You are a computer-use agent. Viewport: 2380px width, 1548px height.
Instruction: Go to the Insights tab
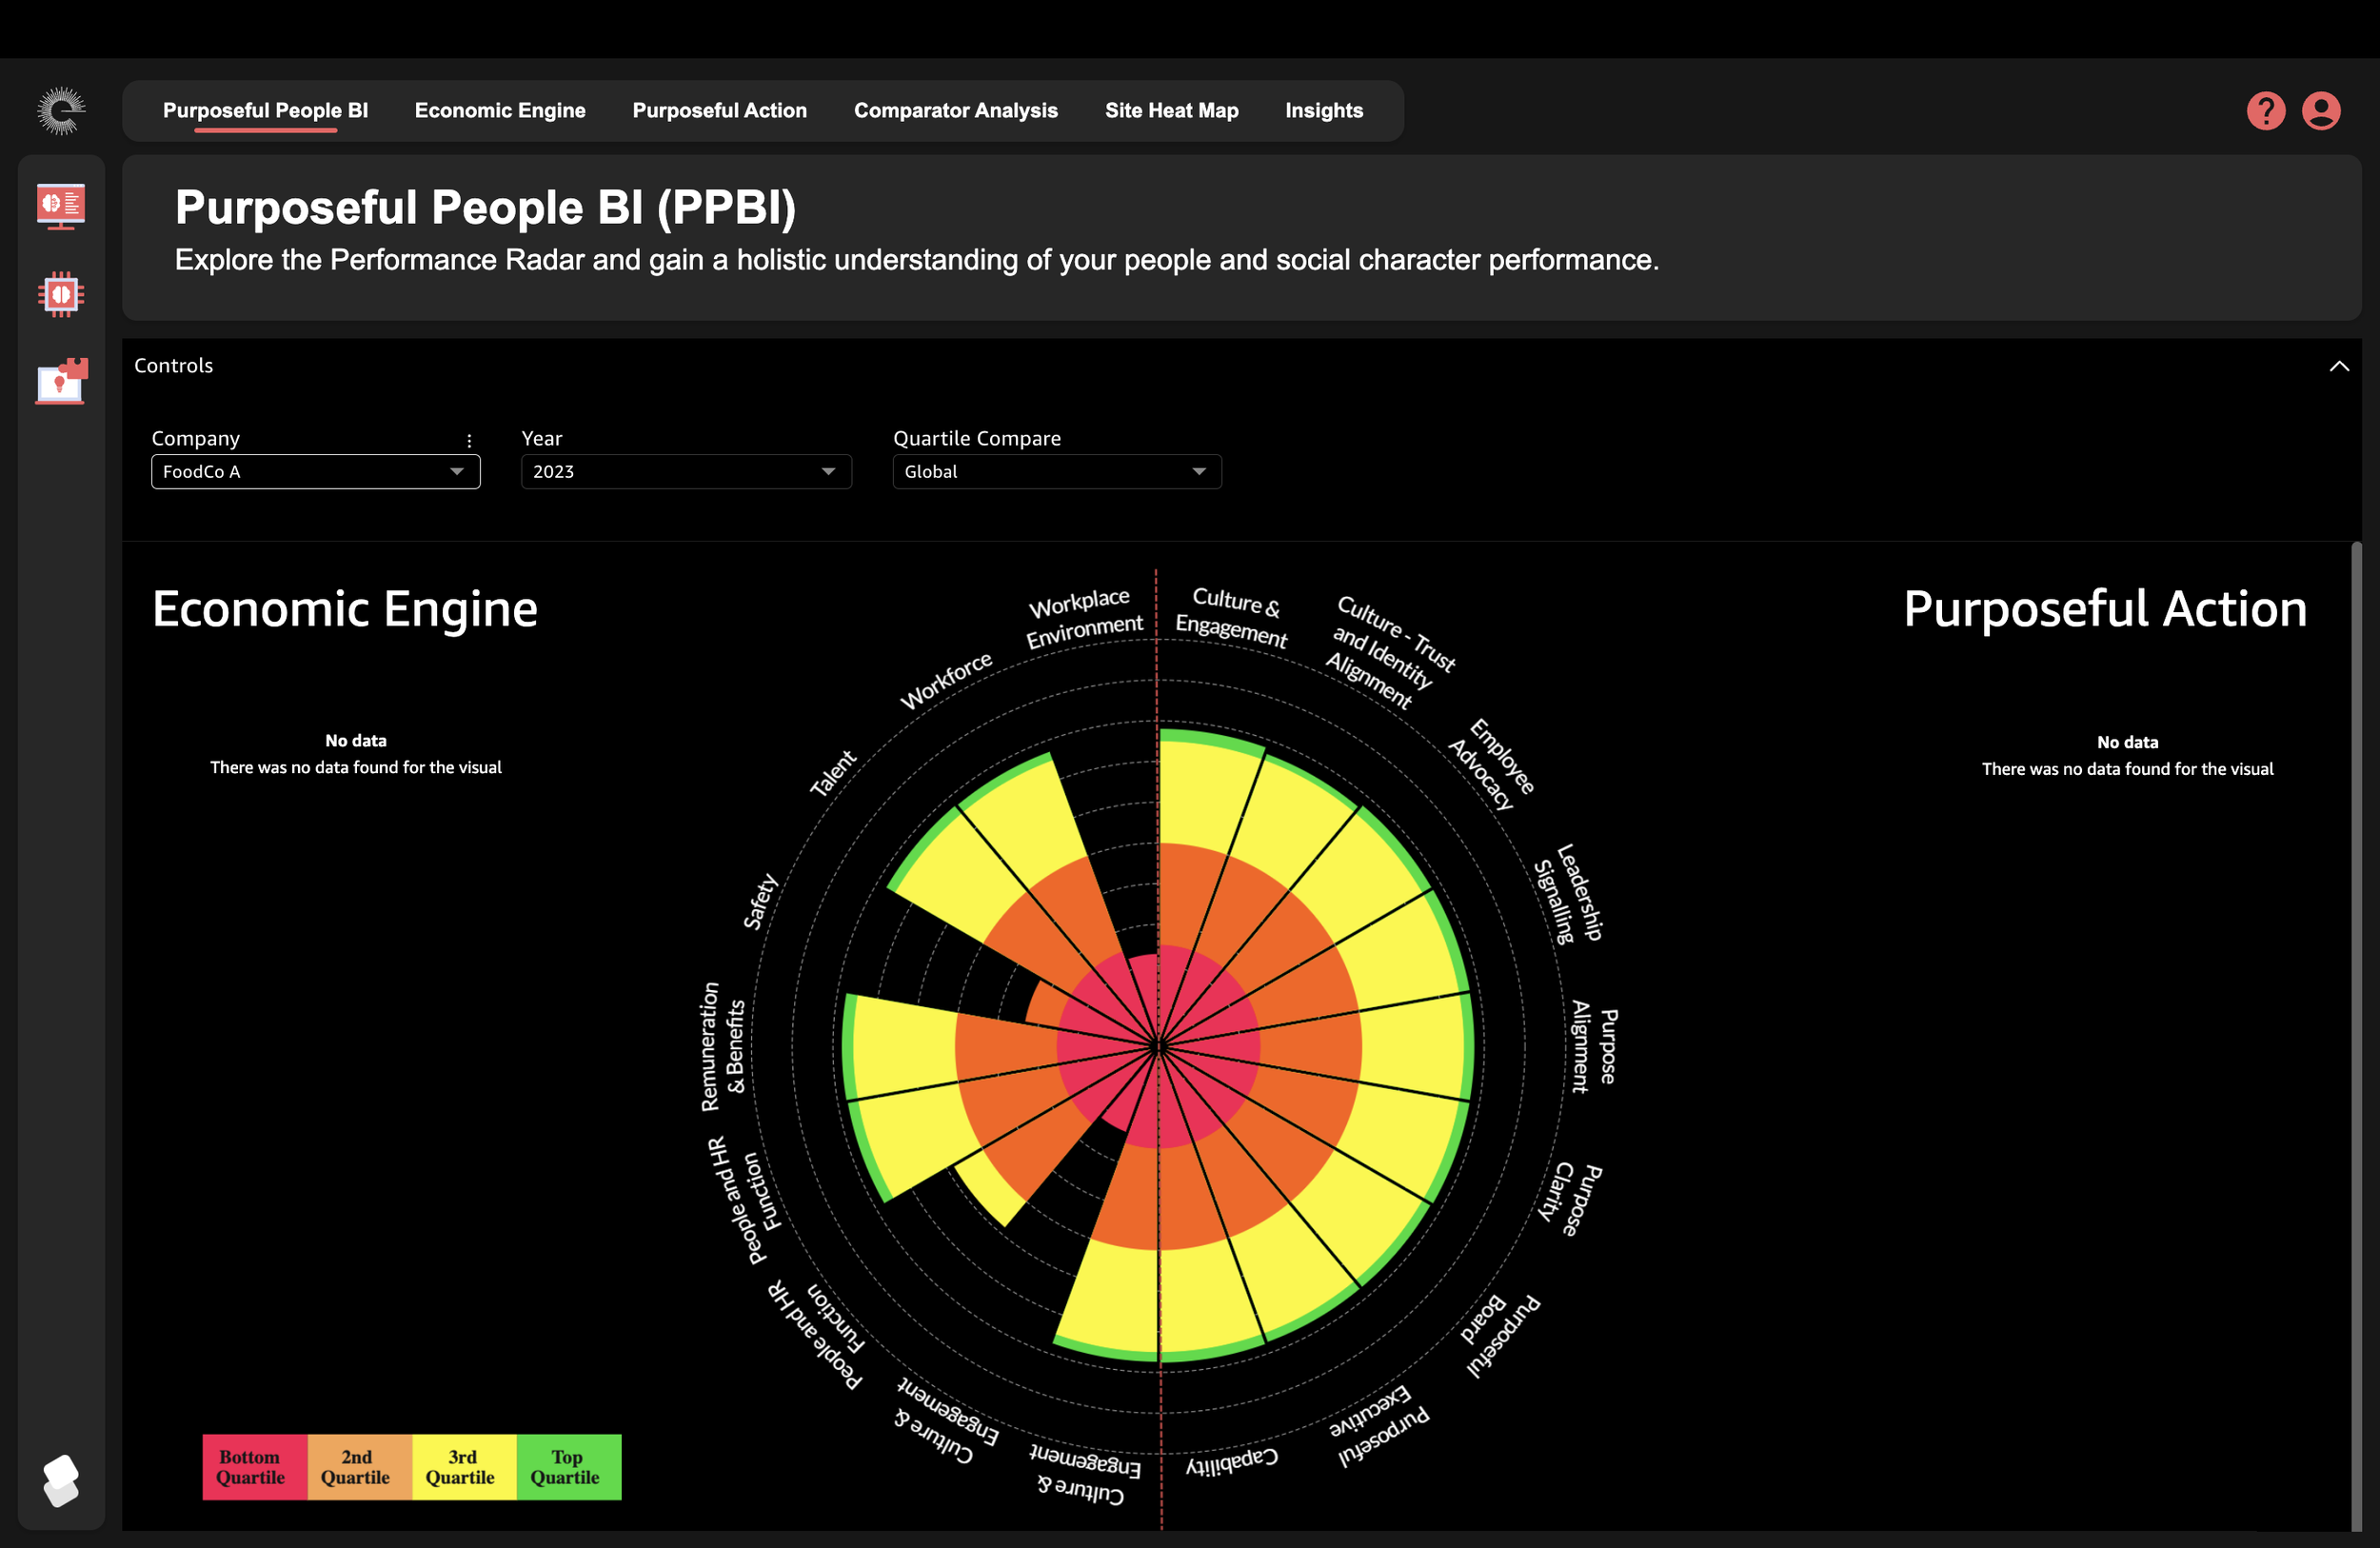coord(1323,111)
